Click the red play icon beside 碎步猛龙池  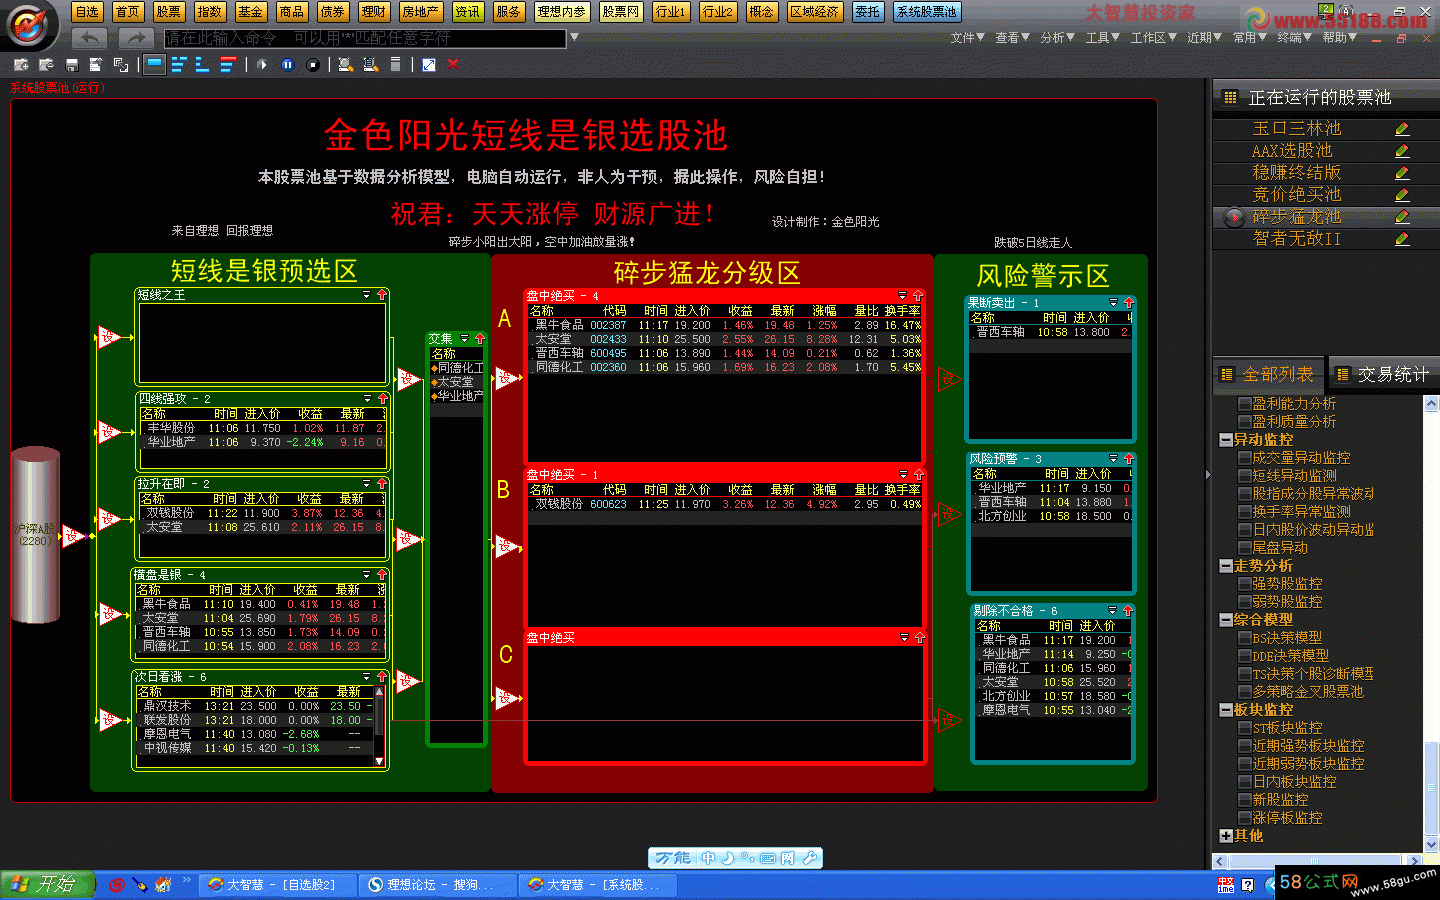coord(1234,216)
